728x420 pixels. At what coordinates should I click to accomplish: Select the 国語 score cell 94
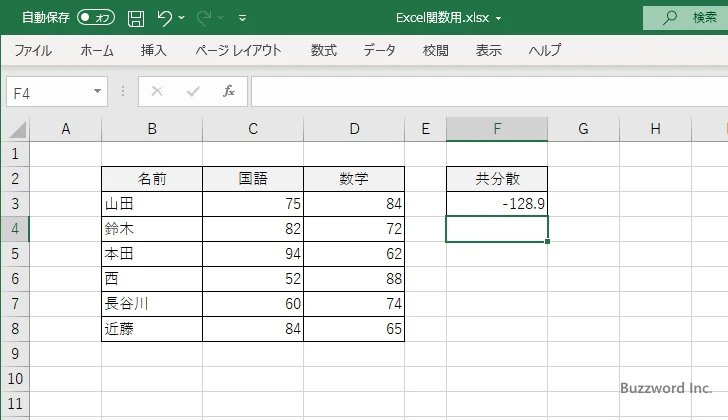pyautogui.click(x=253, y=254)
